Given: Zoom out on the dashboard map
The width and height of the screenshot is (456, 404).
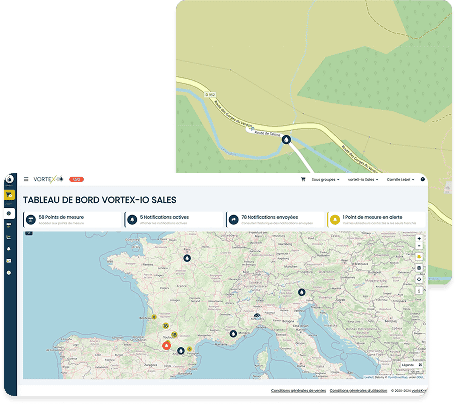Looking at the screenshot, I should point(419,246).
